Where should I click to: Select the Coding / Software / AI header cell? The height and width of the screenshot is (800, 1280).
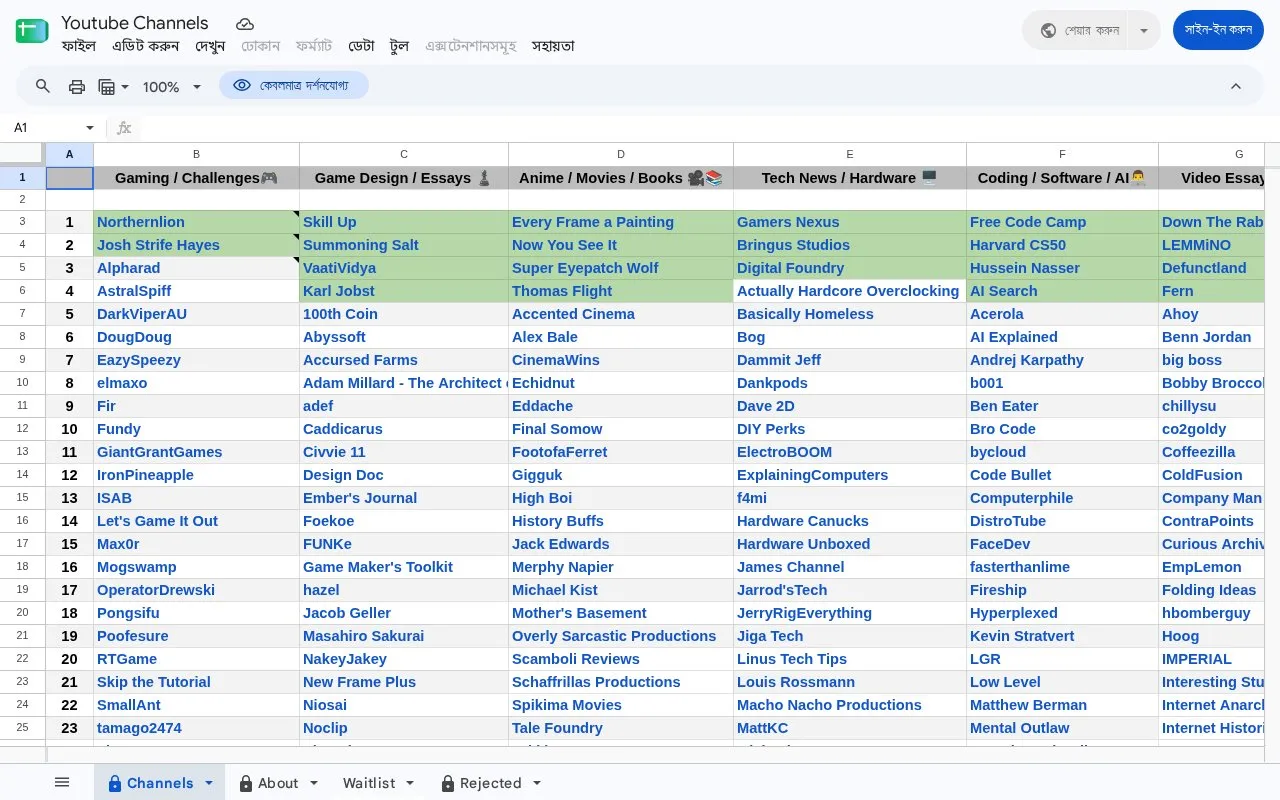[x=1062, y=178]
